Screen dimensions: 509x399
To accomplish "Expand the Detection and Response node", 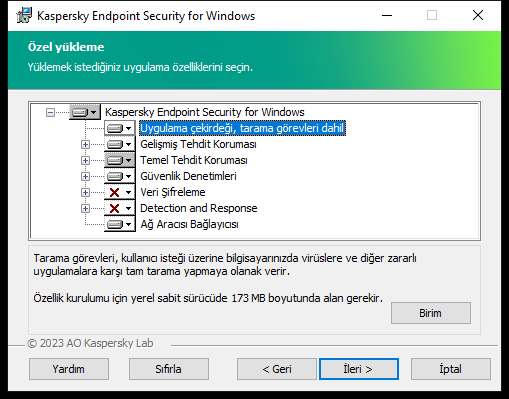I will click(85, 208).
